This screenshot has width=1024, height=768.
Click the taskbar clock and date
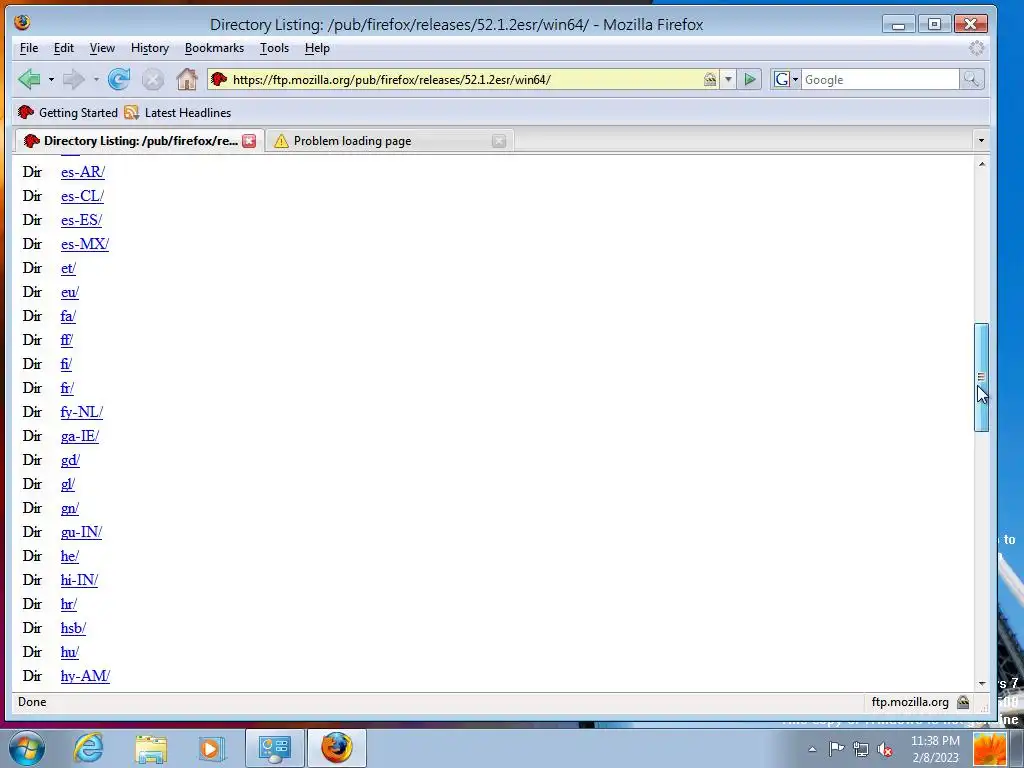(x=936, y=749)
